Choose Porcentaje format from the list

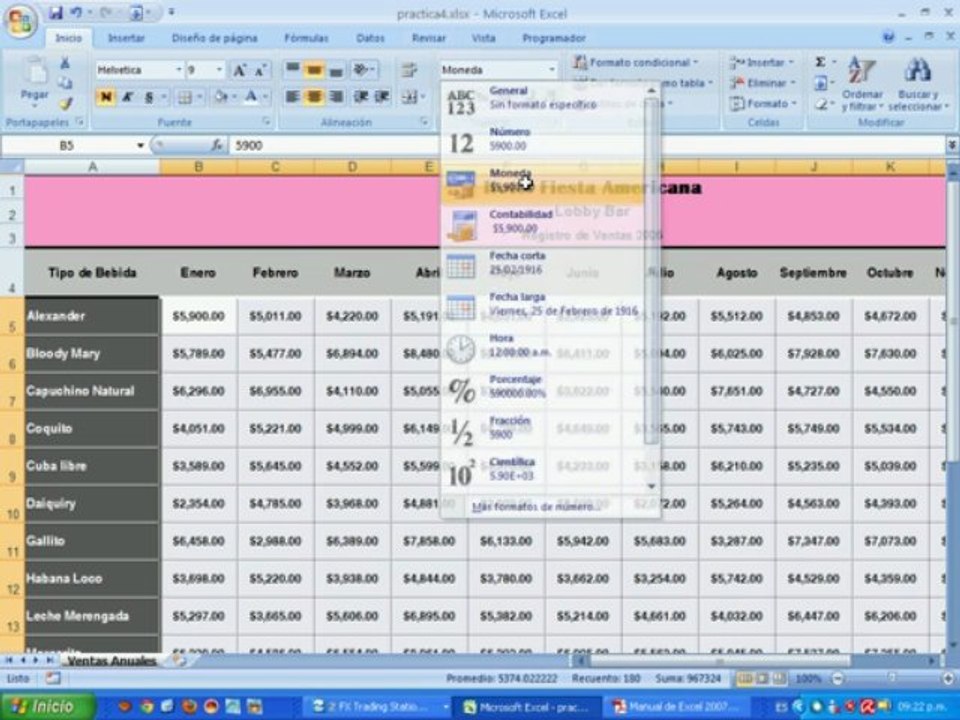pyautogui.click(x=542, y=388)
